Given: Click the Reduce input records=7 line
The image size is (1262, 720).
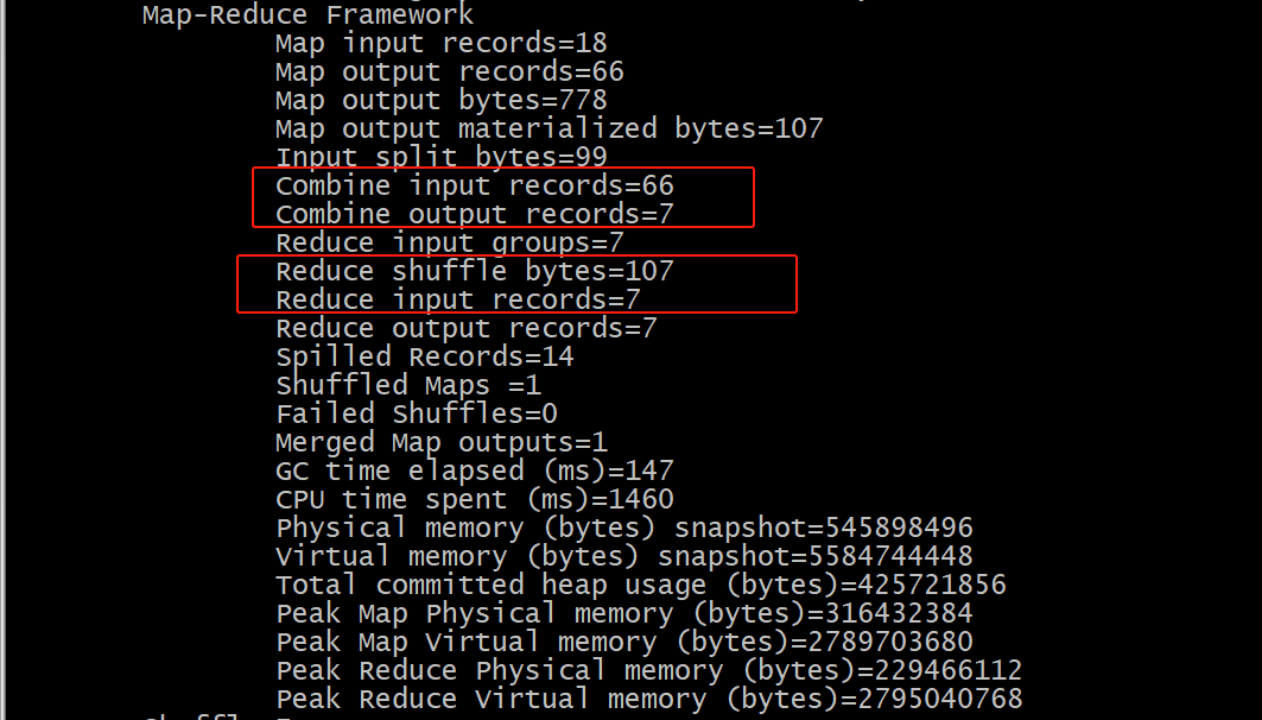Looking at the screenshot, I should coord(458,300).
